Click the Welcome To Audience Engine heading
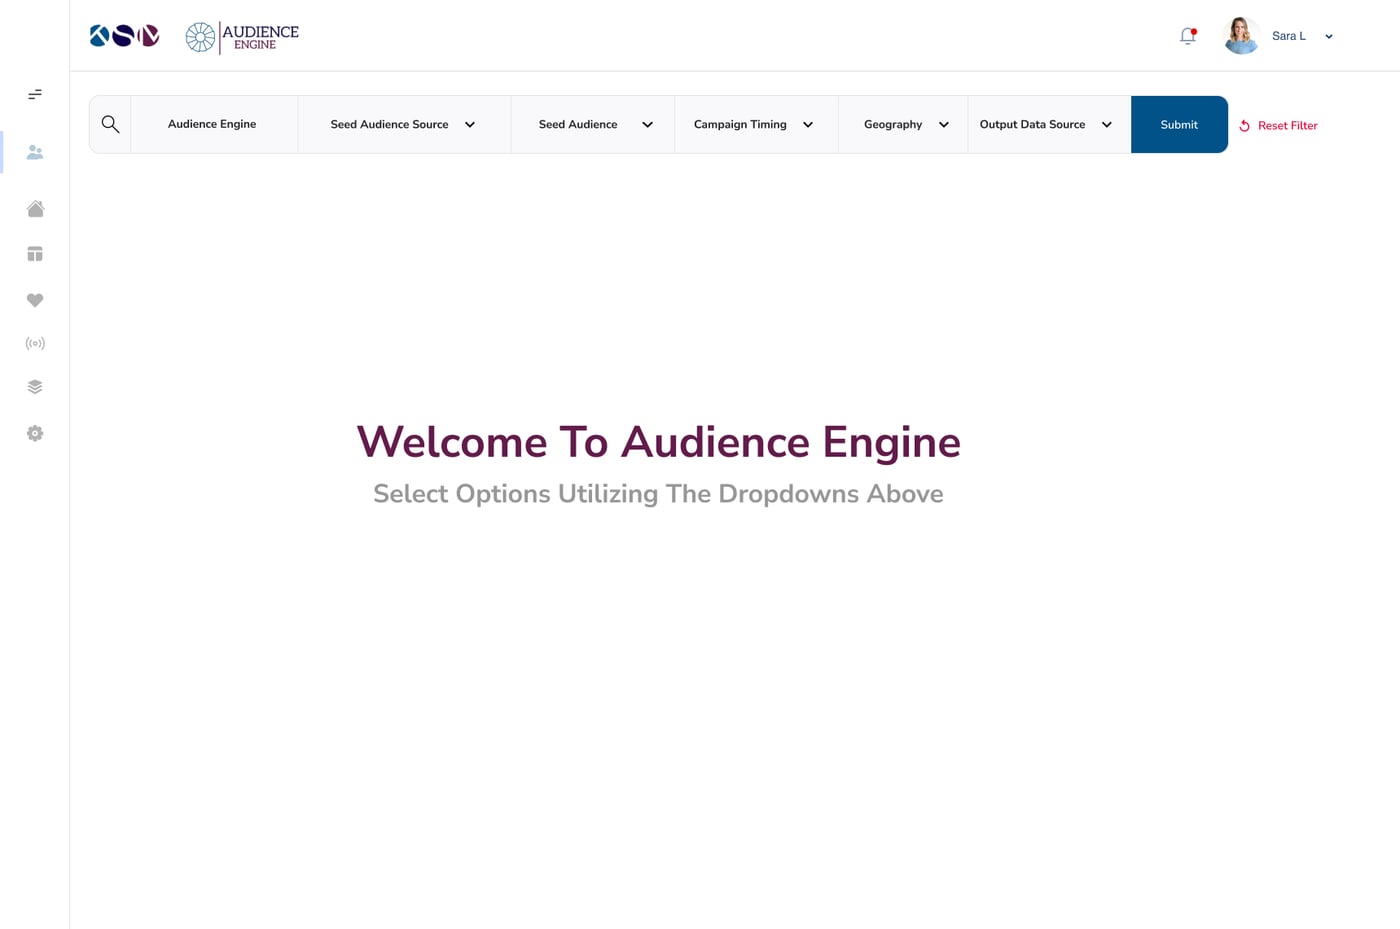This screenshot has height=929, width=1400. (x=658, y=442)
